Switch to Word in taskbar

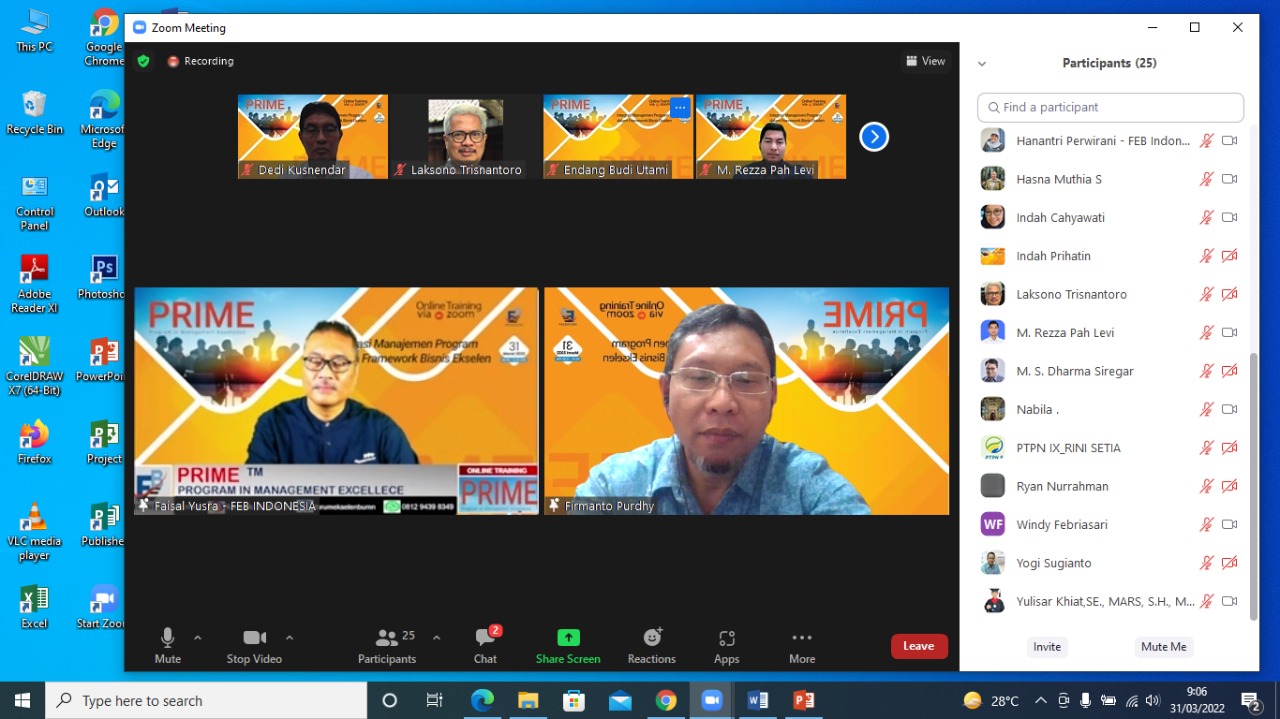pyautogui.click(x=758, y=700)
